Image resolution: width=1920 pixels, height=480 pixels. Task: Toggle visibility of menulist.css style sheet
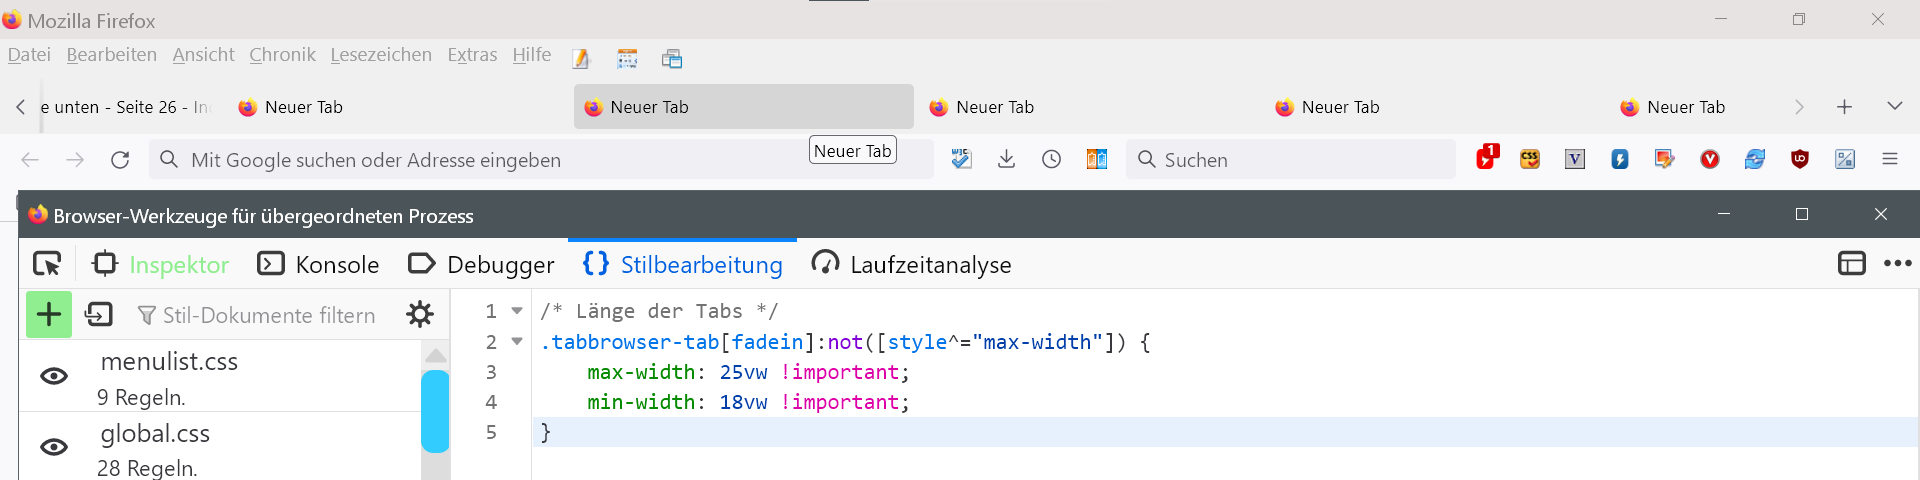[54, 376]
